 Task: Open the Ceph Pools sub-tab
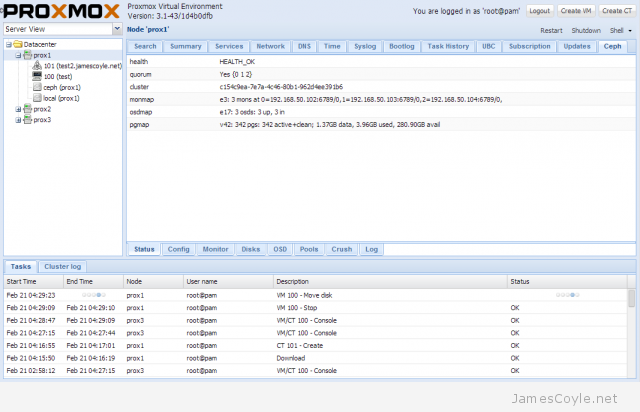309,249
